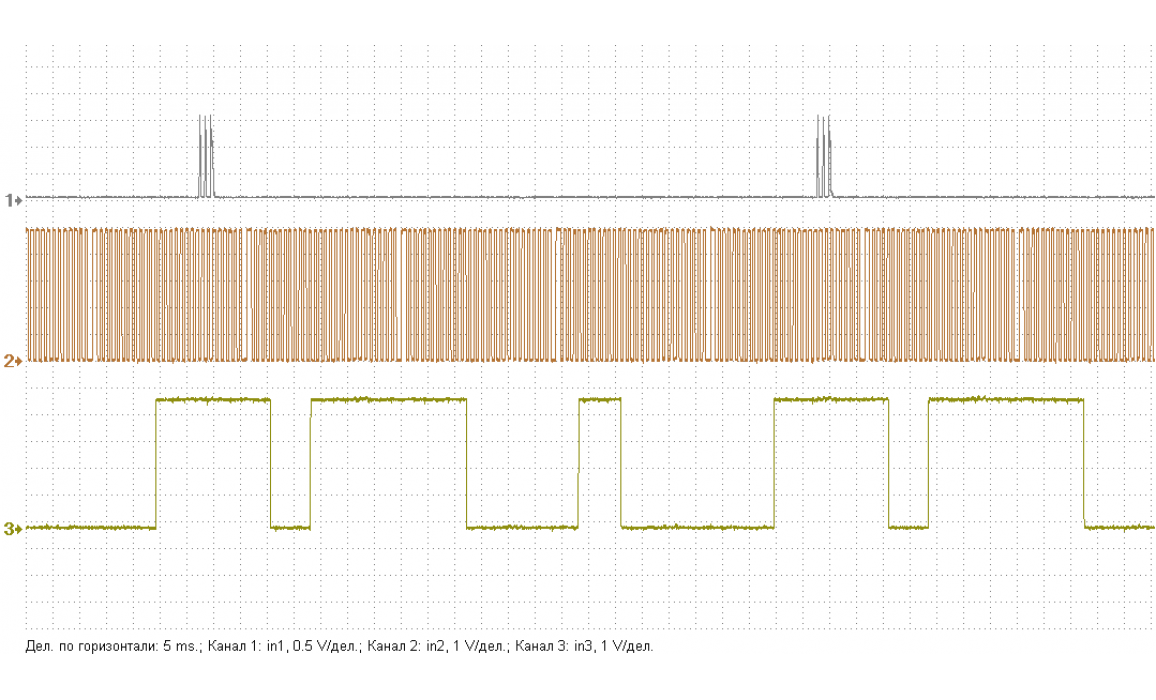Click the short low gap between first two channel 3 pulses

tap(291, 526)
